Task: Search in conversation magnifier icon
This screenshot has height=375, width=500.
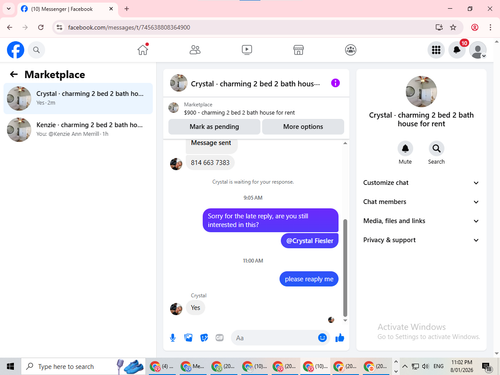Action: pyautogui.click(x=436, y=149)
